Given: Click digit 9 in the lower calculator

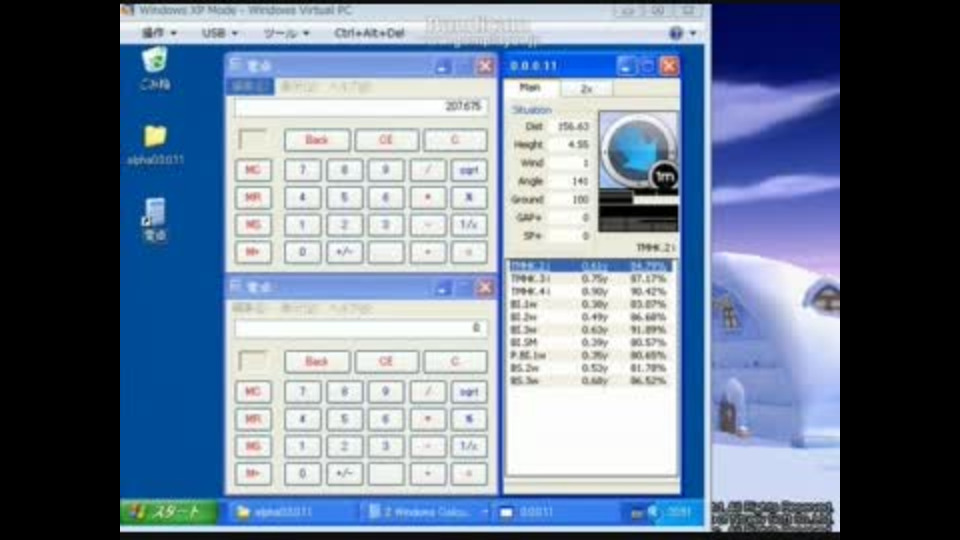Looking at the screenshot, I should [x=386, y=391].
